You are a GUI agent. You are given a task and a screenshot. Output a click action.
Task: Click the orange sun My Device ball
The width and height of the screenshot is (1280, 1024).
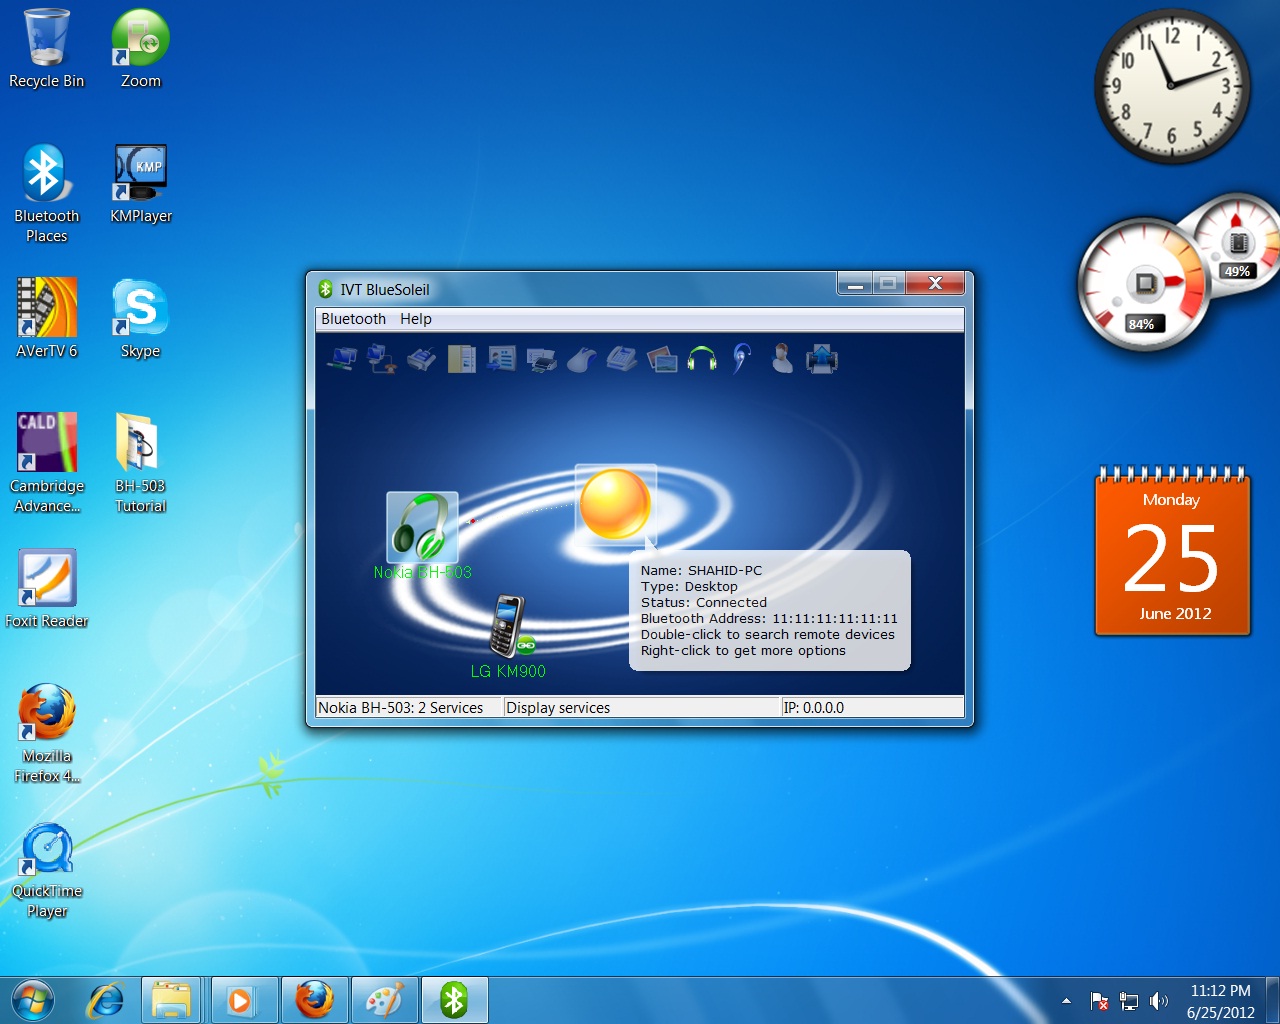[615, 504]
